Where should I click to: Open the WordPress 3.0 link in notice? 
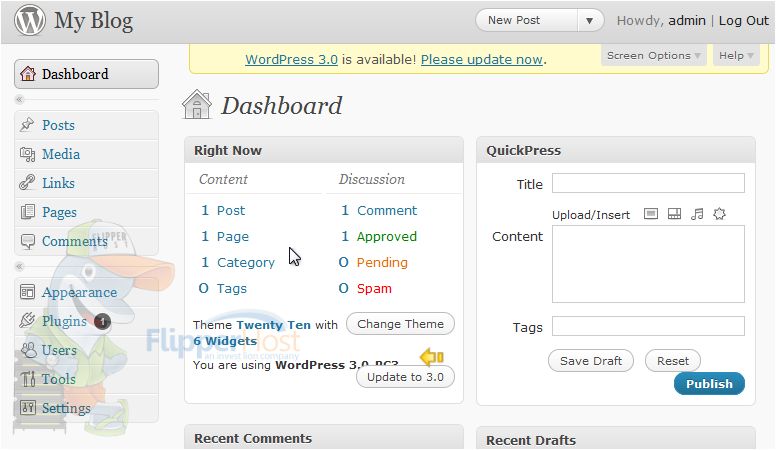tap(291, 59)
